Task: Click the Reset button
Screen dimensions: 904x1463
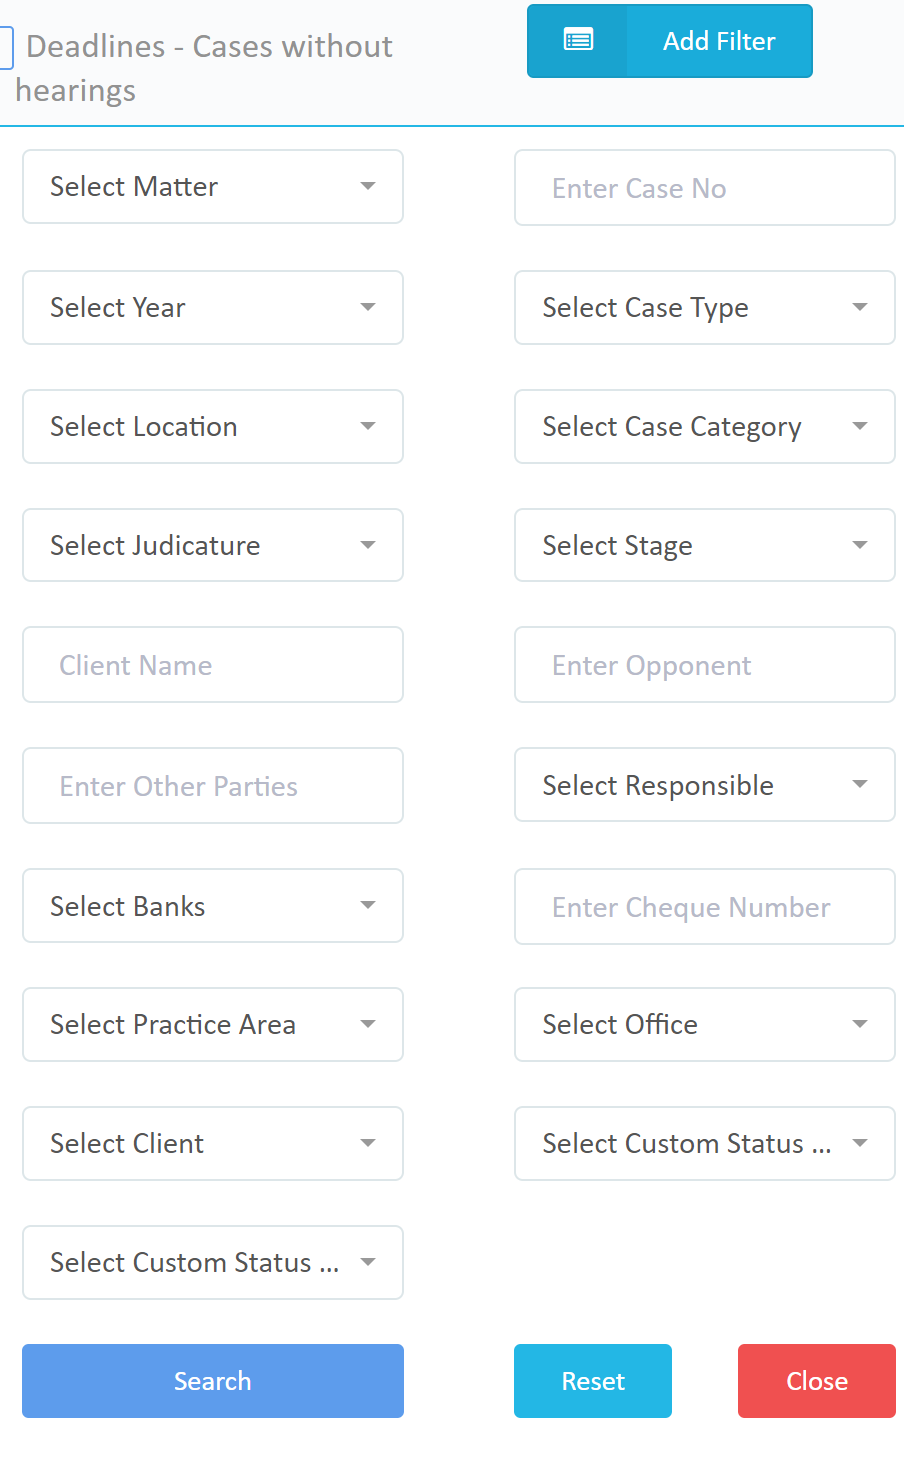Action: tap(592, 1381)
